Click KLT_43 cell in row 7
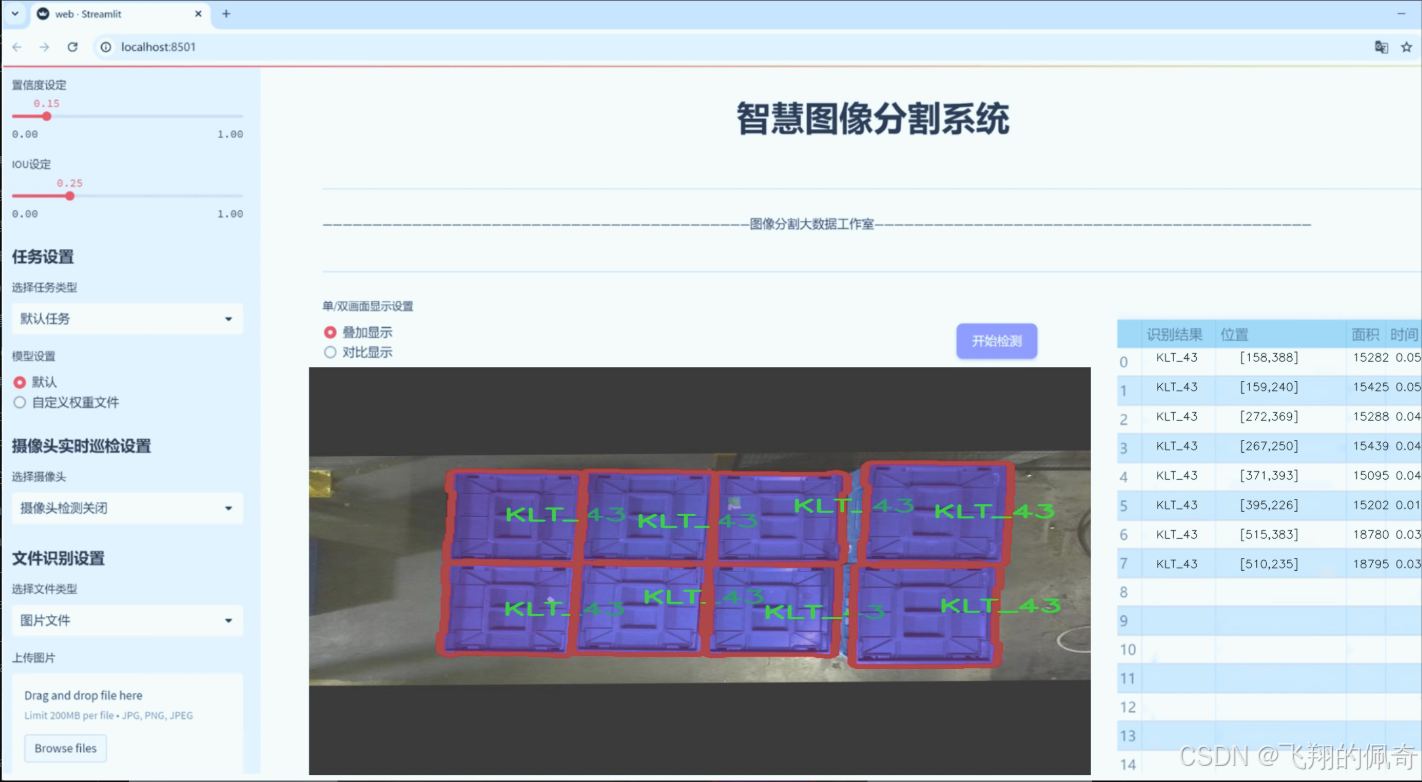This screenshot has width=1422, height=782. pos(1178,564)
